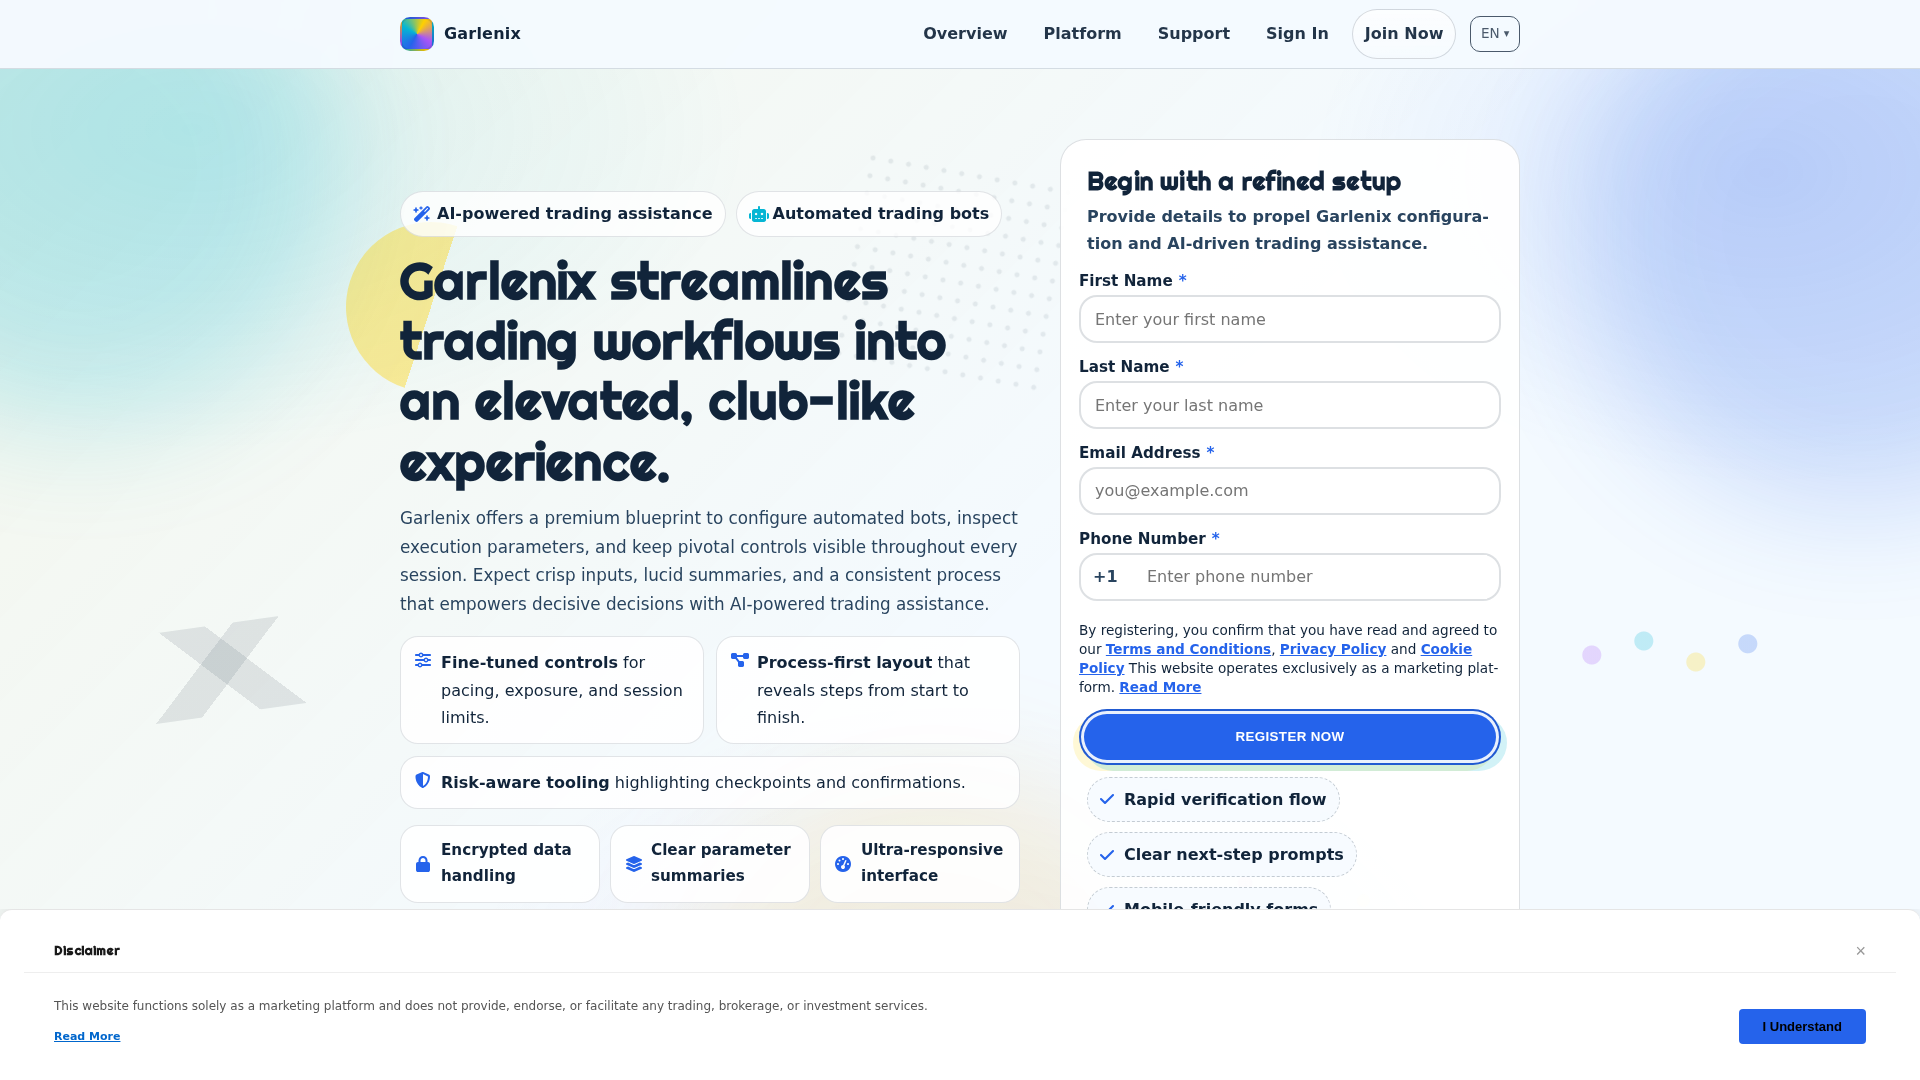Click the checkmark beside Clear next-step prompts

pyautogui.click(x=1107, y=855)
